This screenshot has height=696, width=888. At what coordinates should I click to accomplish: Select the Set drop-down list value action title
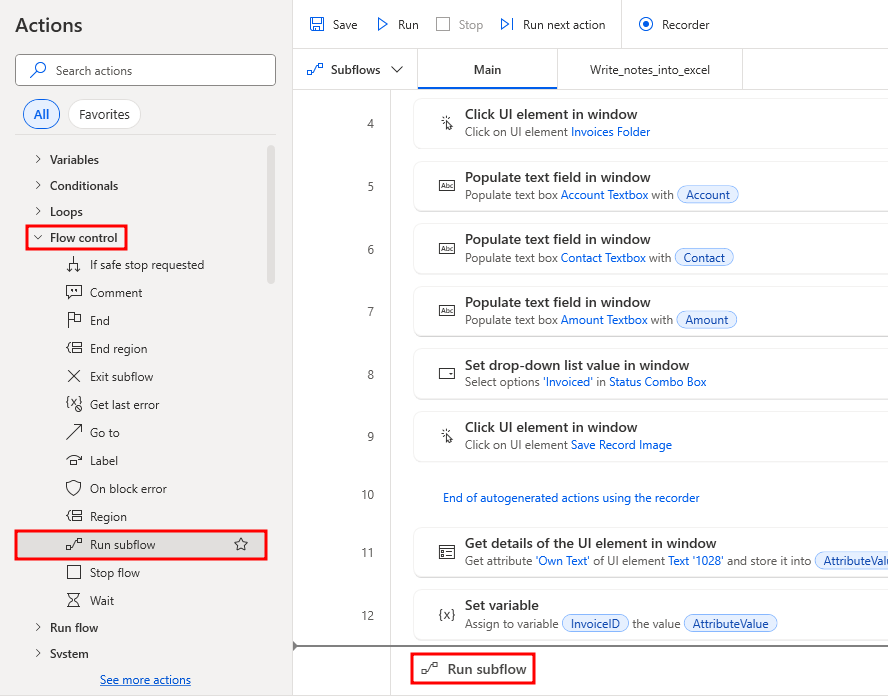coord(577,365)
